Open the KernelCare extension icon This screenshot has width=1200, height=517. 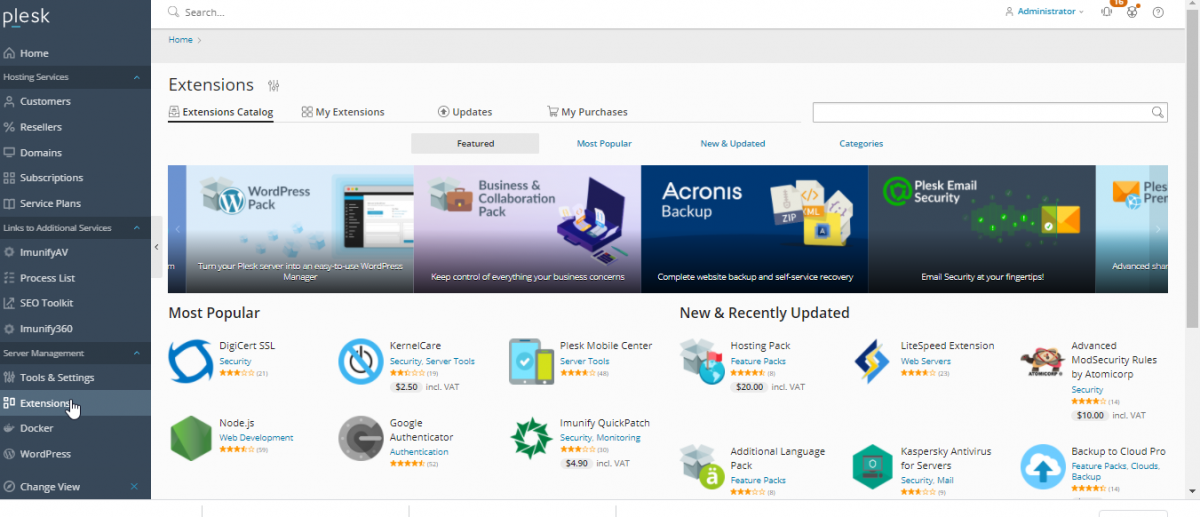[360, 361]
